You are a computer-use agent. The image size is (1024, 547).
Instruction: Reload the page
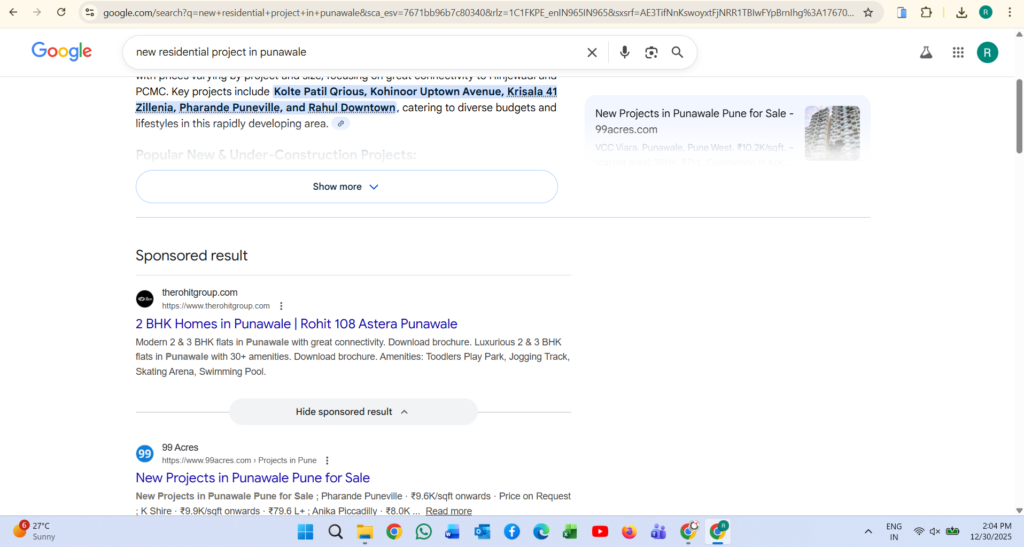click(x=61, y=13)
